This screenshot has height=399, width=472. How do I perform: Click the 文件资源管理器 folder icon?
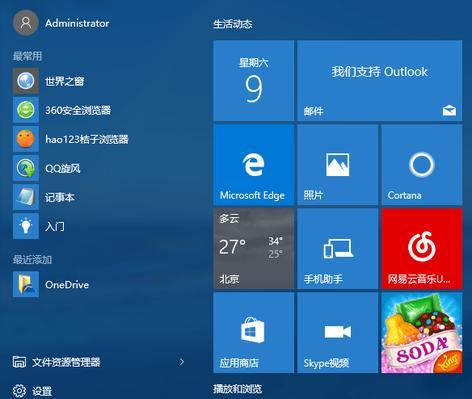[19, 362]
